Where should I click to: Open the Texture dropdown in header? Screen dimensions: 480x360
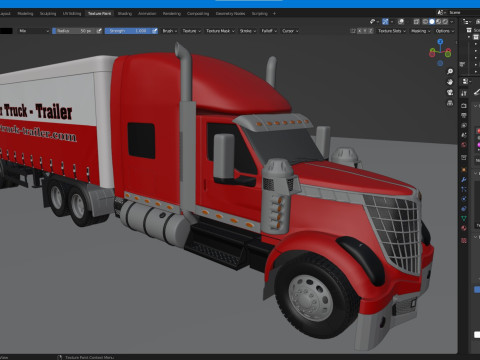coord(192,31)
